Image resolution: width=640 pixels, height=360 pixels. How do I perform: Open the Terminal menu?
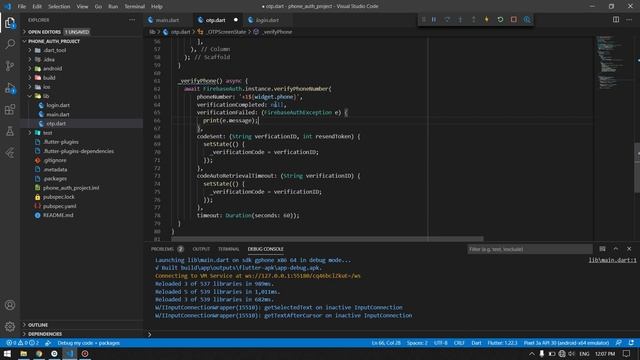(135, 7)
